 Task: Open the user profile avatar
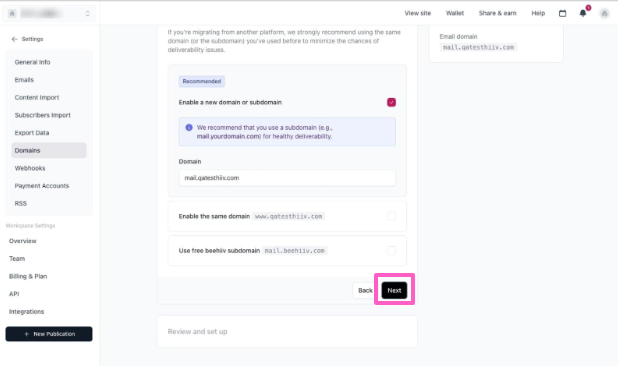tap(604, 13)
